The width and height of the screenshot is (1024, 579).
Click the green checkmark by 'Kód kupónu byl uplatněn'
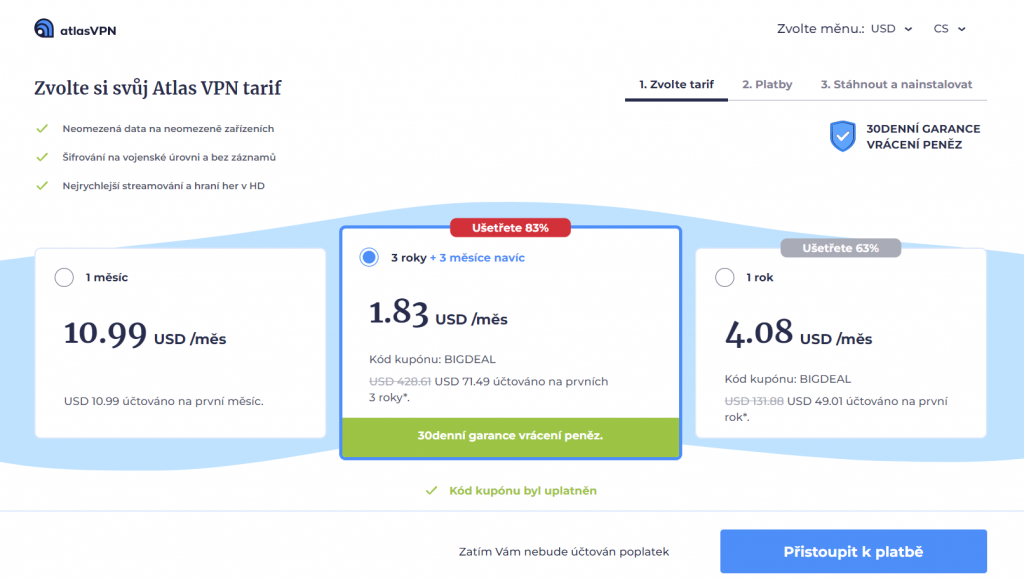[431, 490]
